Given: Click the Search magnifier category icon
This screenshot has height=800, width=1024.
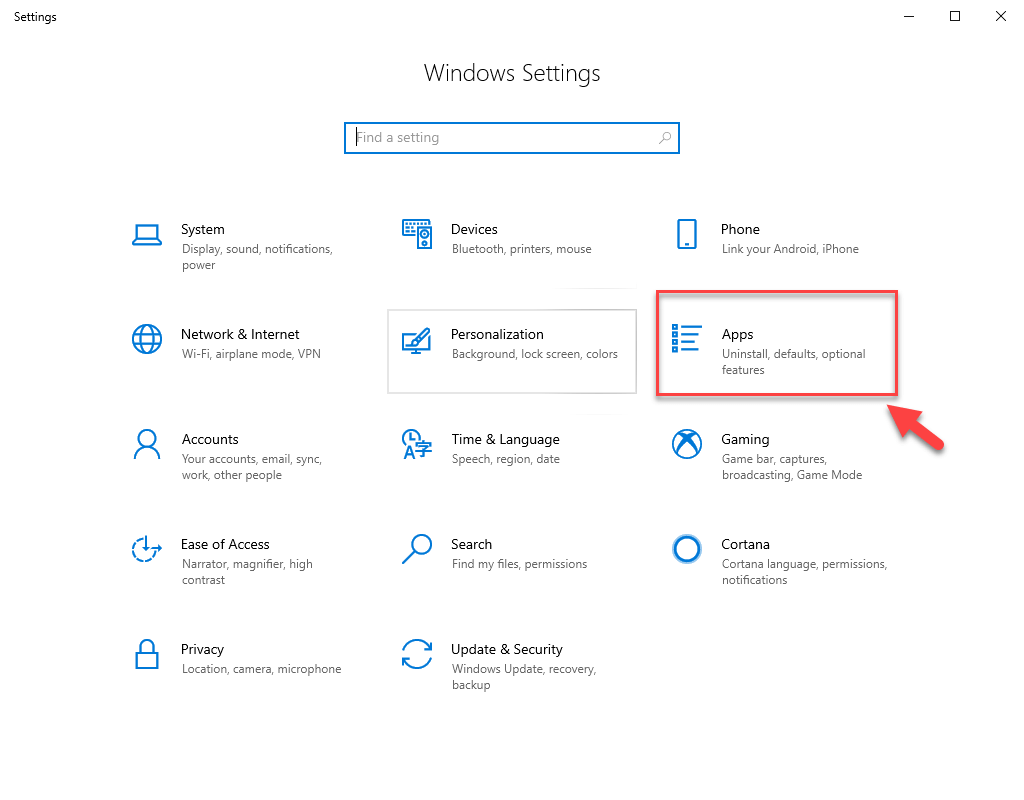Looking at the screenshot, I should (417, 549).
